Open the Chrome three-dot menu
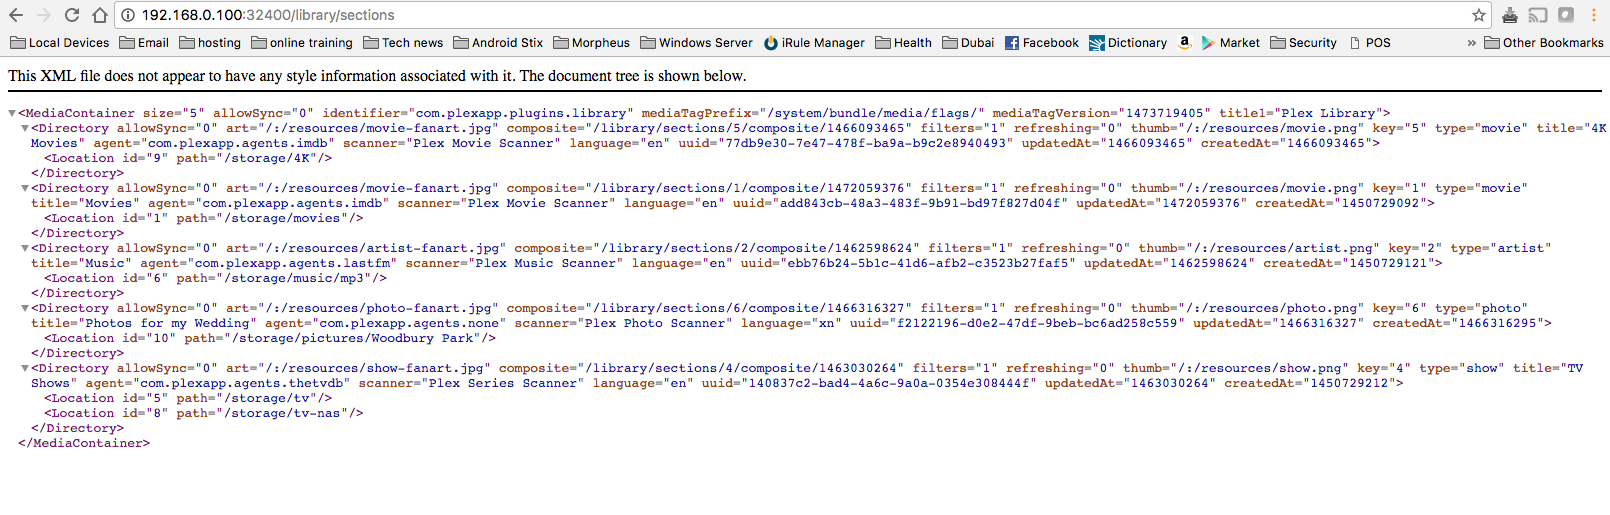The width and height of the screenshot is (1610, 515). (x=1594, y=15)
